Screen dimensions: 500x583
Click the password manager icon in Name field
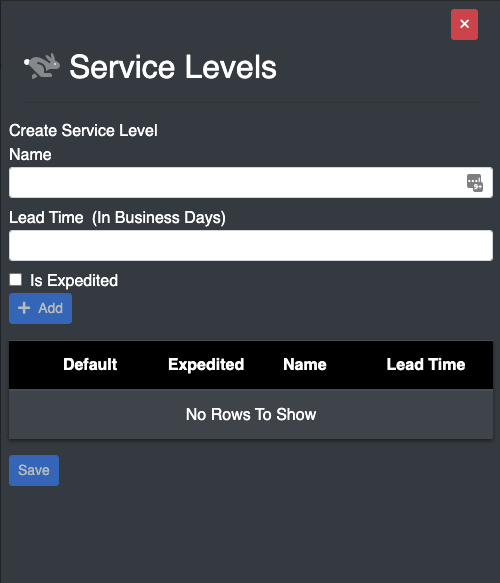click(x=475, y=183)
